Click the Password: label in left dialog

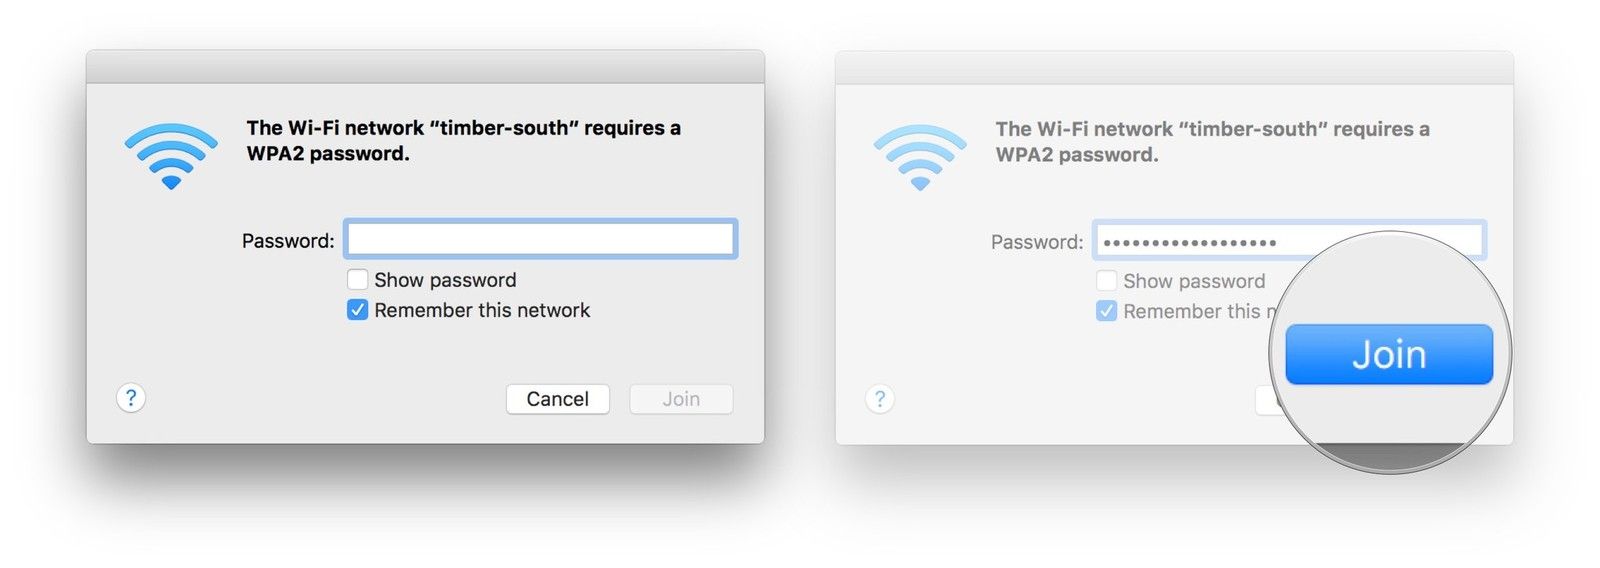click(288, 241)
